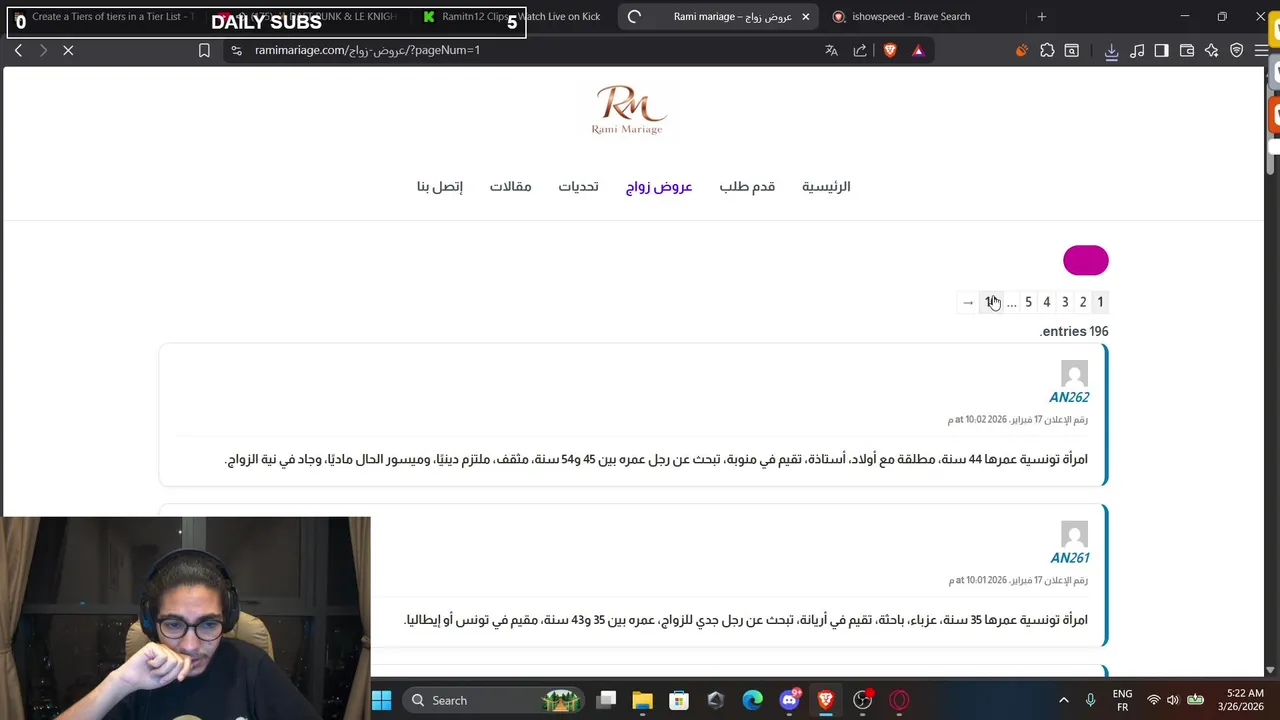Open OBS Studio from taskbar

point(862,700)
